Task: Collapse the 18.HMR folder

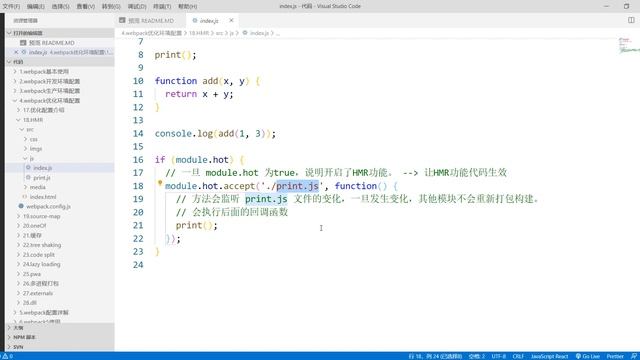Action: coord(60,120)
